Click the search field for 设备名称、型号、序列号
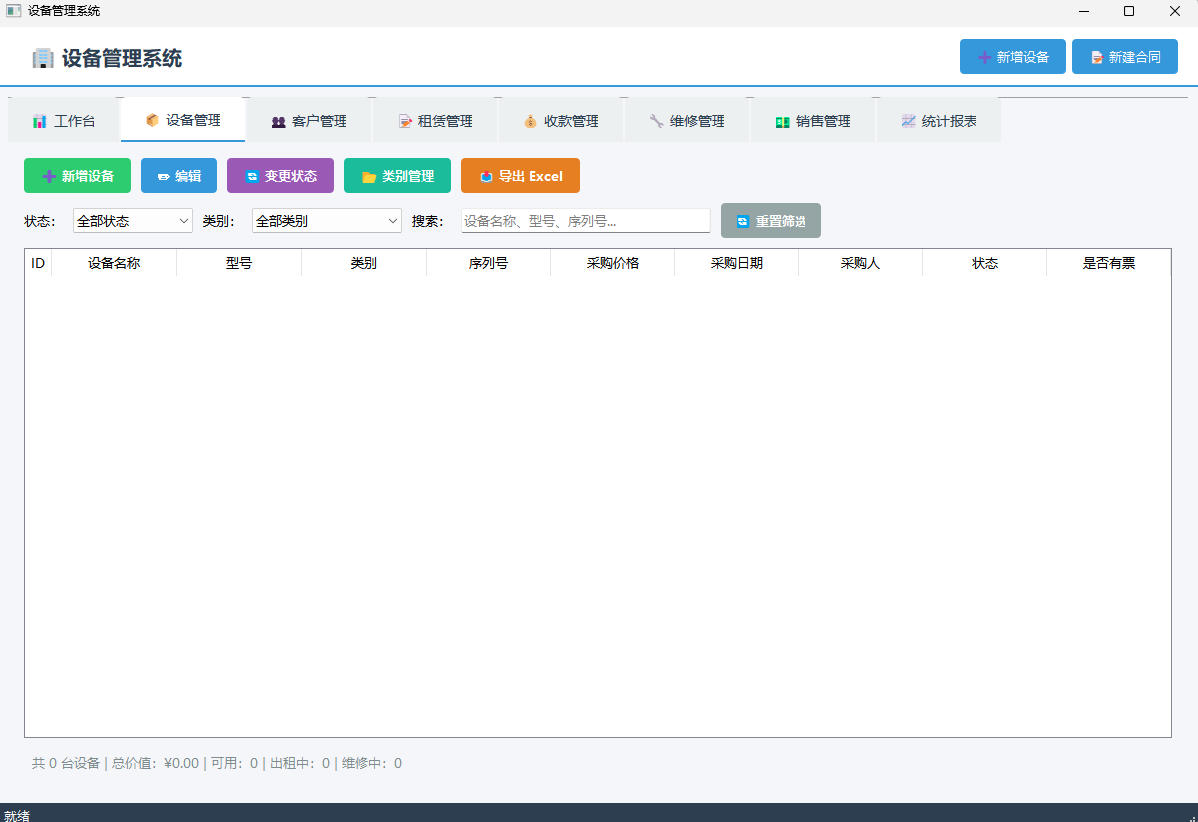Viewport: 1198px width, 822px height. [x=585, y=221]
